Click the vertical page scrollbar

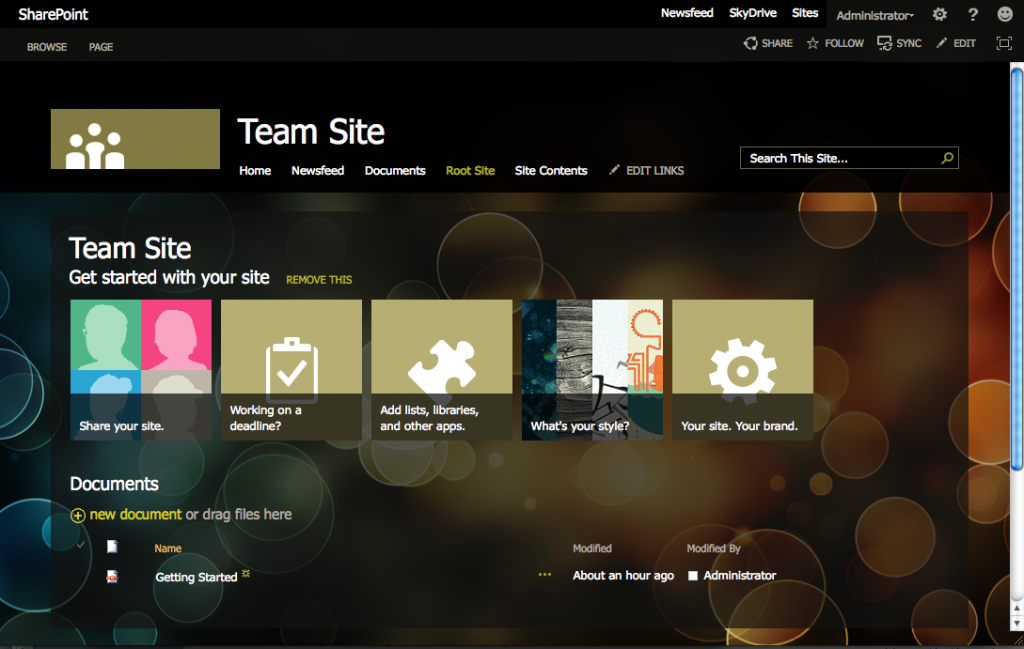1017,268
